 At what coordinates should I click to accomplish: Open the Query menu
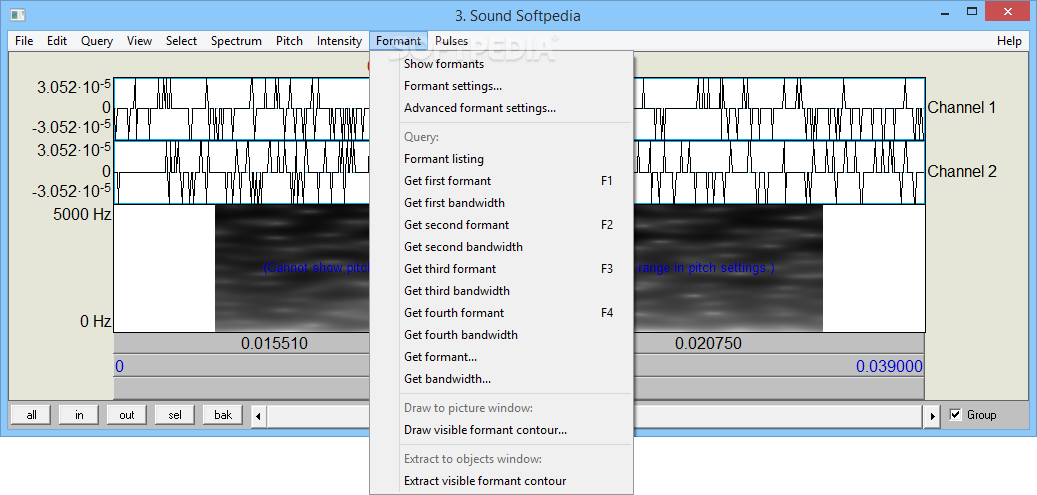click(x=97, y=41)
